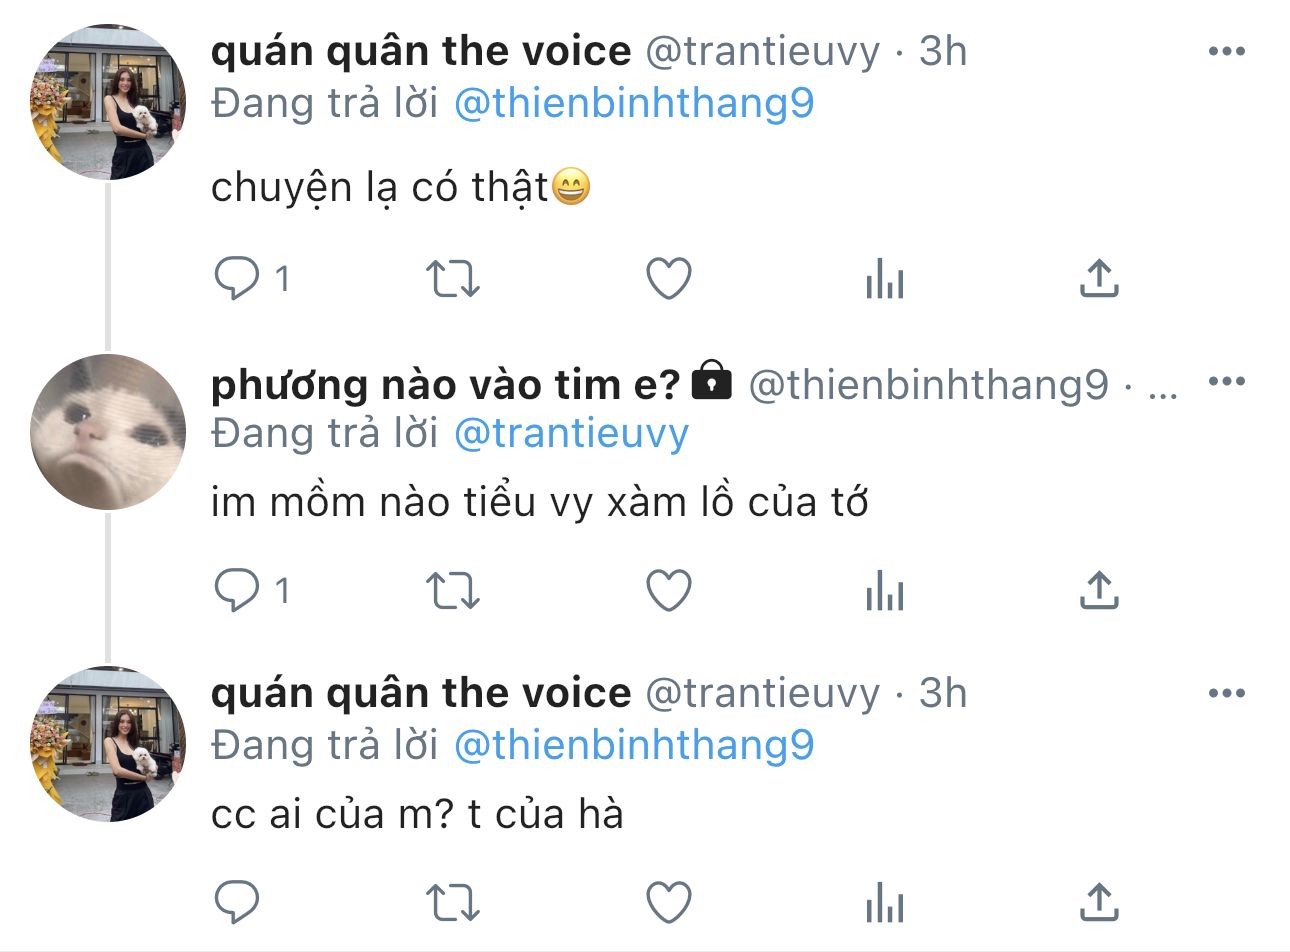Retweet the "chuyện lạ có thật" tweet
Screen dimensions: 1290x952
click(453, 279)
